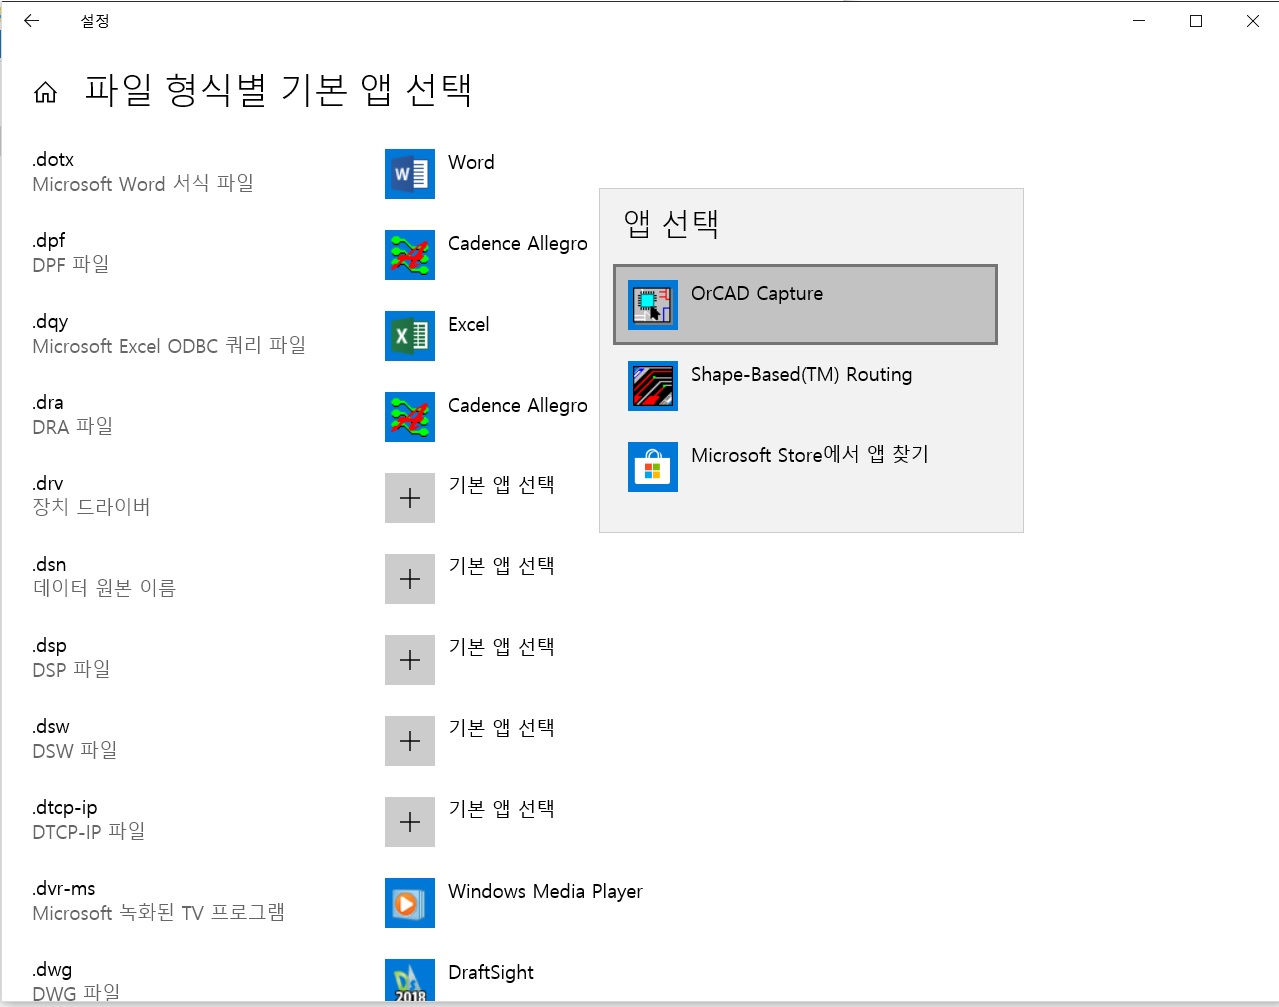Screen dimensions: 1279x1007
Task: Click the 데이터 원본 이름 description
Action: click(104, 588)
